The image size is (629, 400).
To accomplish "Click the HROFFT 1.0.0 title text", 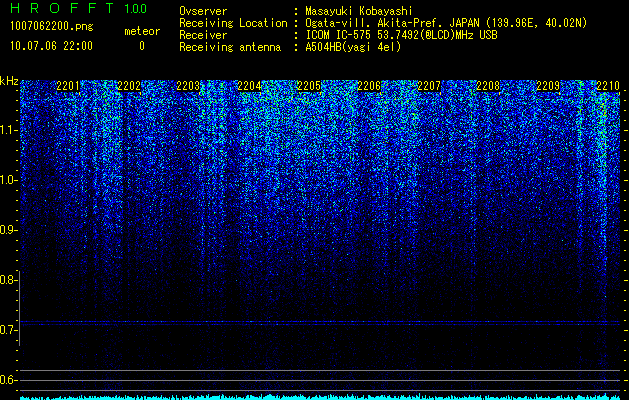I will click(x=79, y=8).
